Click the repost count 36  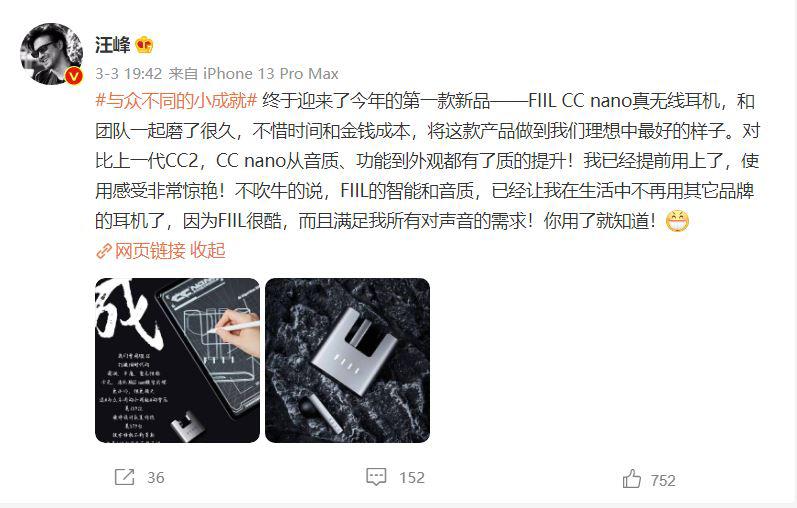click(x=156, y=477)
